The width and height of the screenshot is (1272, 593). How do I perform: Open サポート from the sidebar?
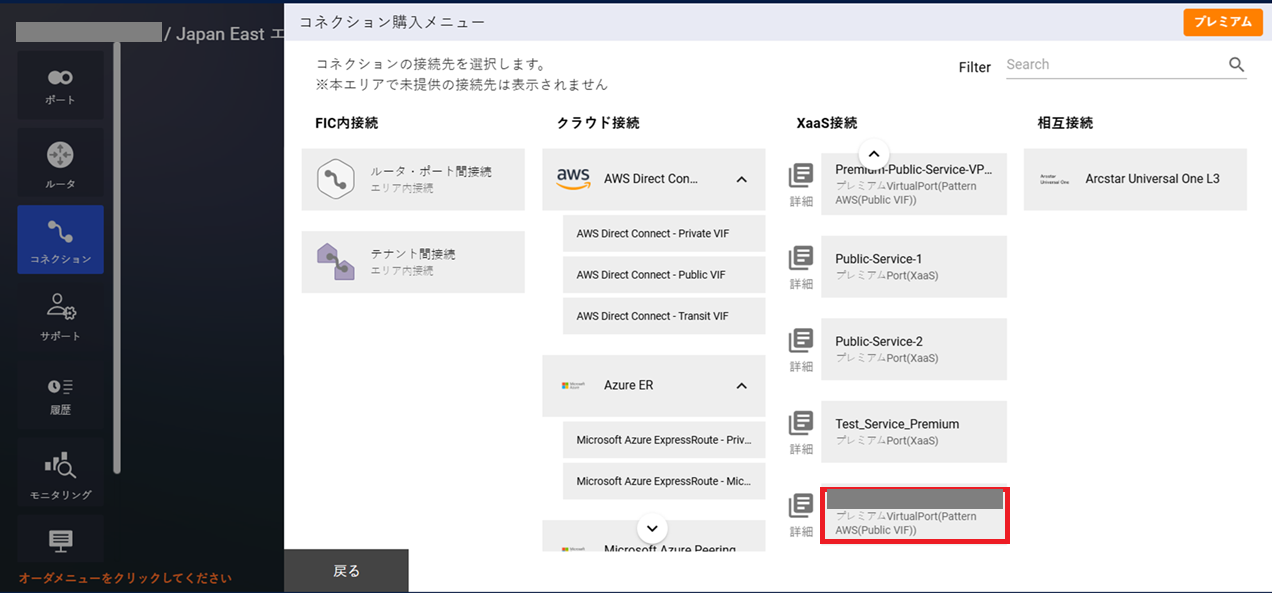click(60, 317)
